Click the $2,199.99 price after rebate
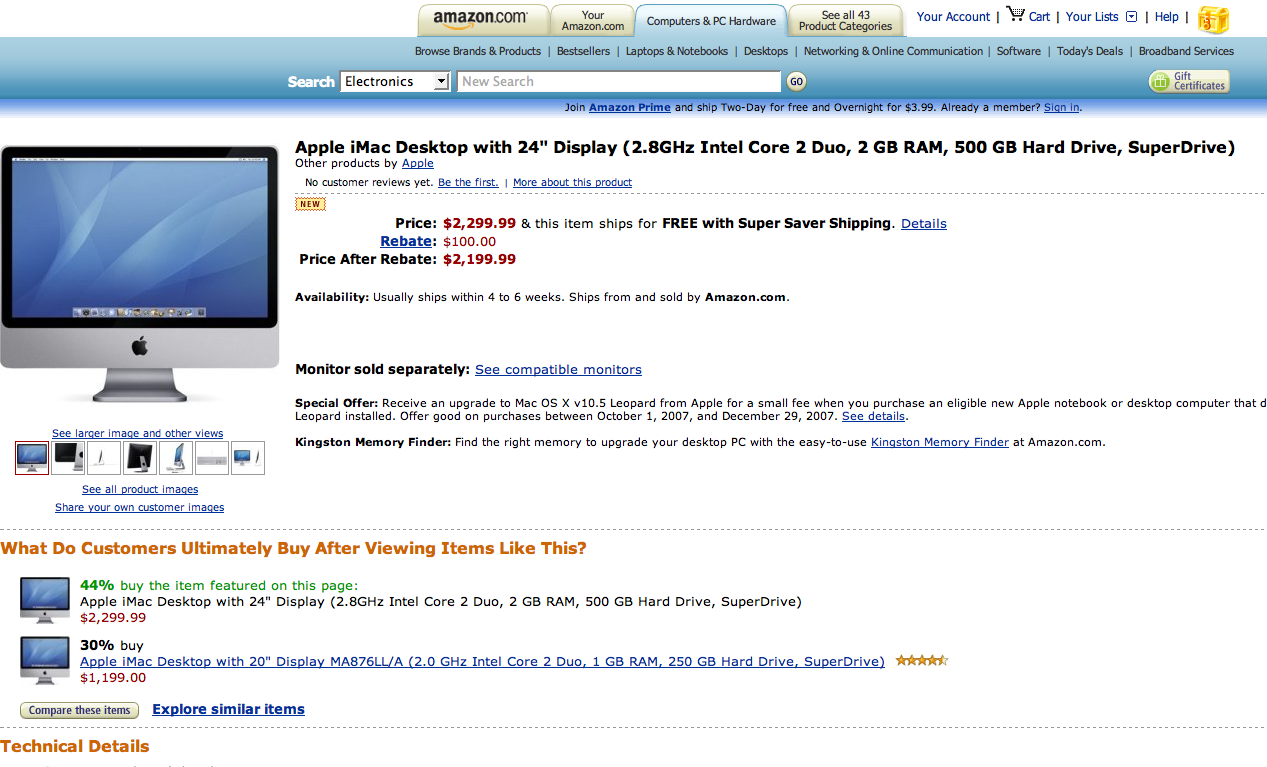1267x767 pixels. [480, 259]
